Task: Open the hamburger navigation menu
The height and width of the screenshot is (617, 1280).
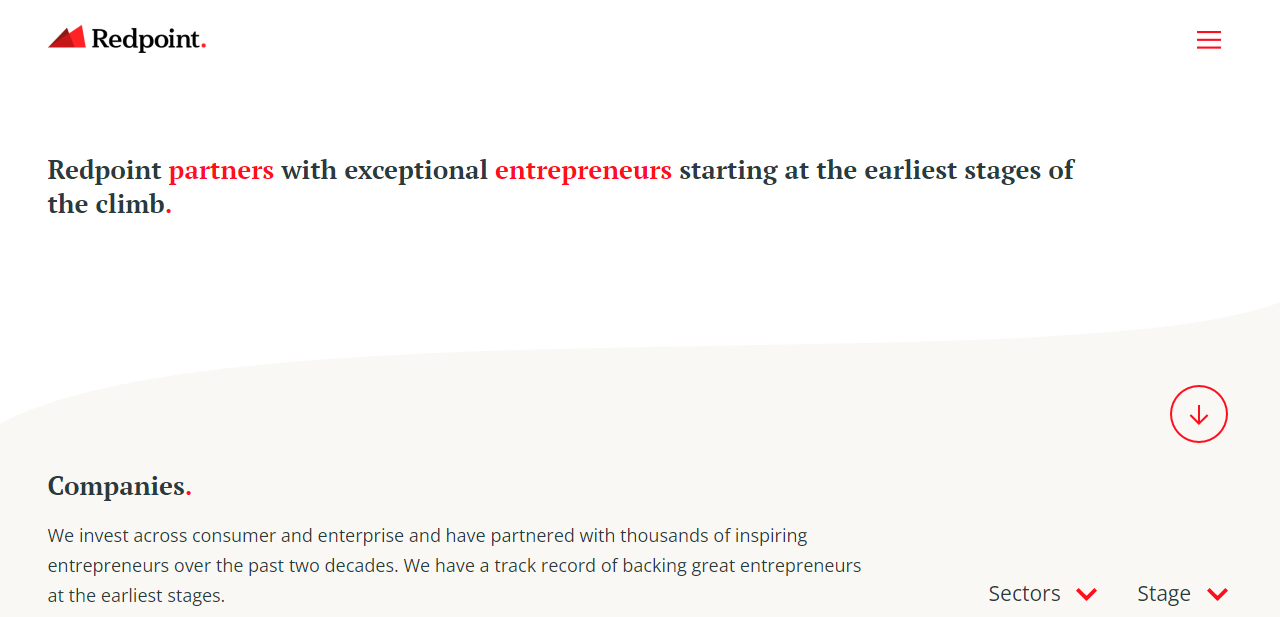Action: coord(1208,40)
